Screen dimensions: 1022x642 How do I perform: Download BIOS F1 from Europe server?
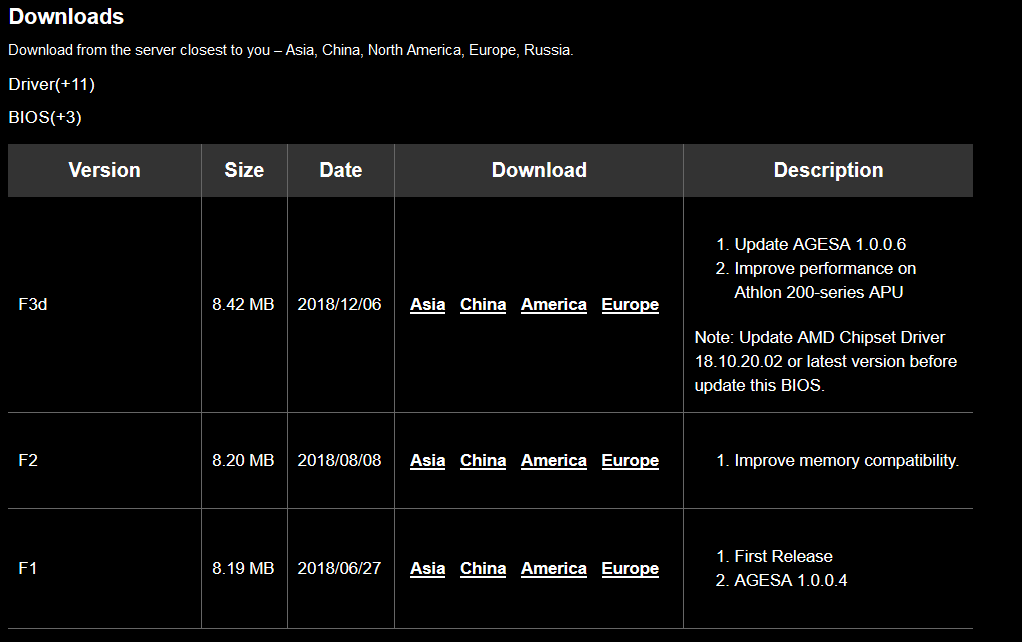click(630, 568)
